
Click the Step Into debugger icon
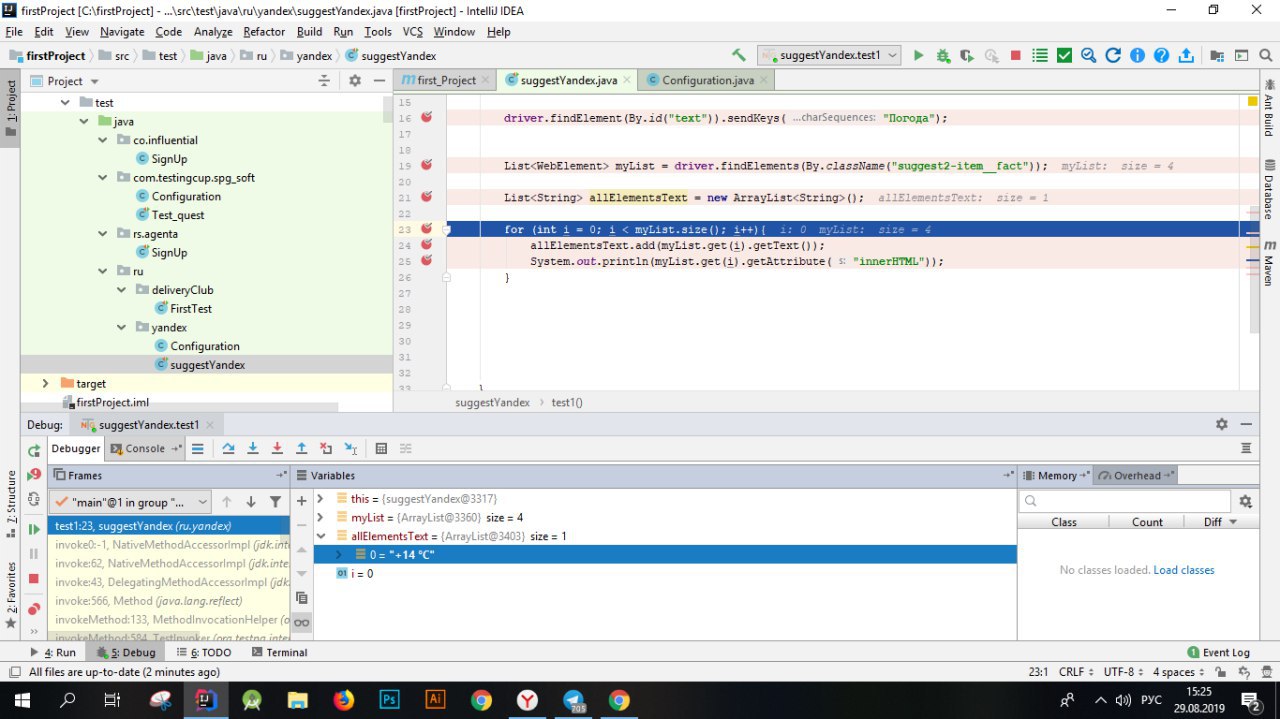(x=253, y=449)
